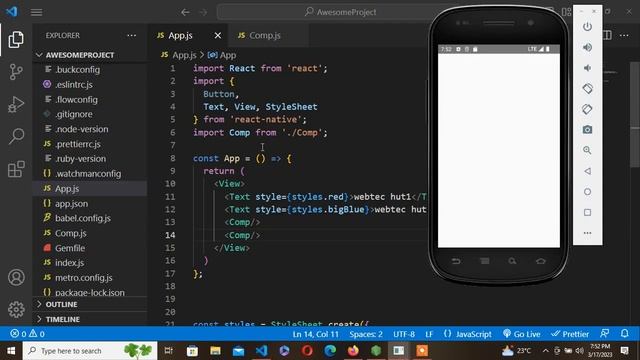Click the emulator home circle button
The image size is (640, 360).
(587, 192)
